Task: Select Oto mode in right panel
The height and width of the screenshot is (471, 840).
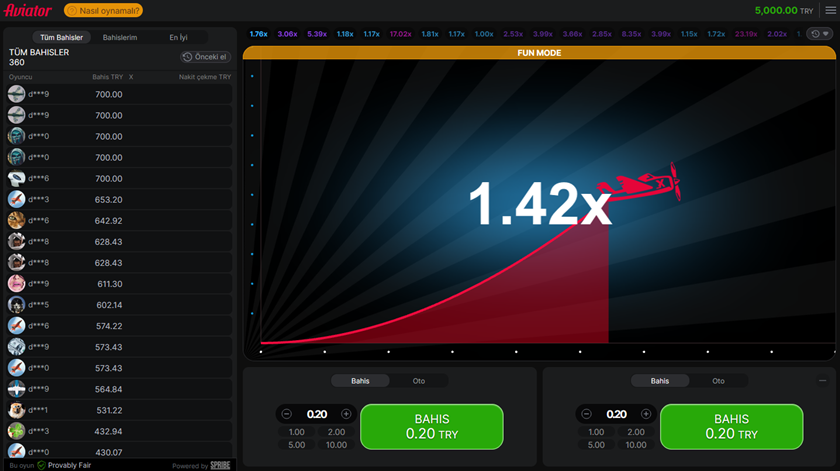Action: pos(718,381)
